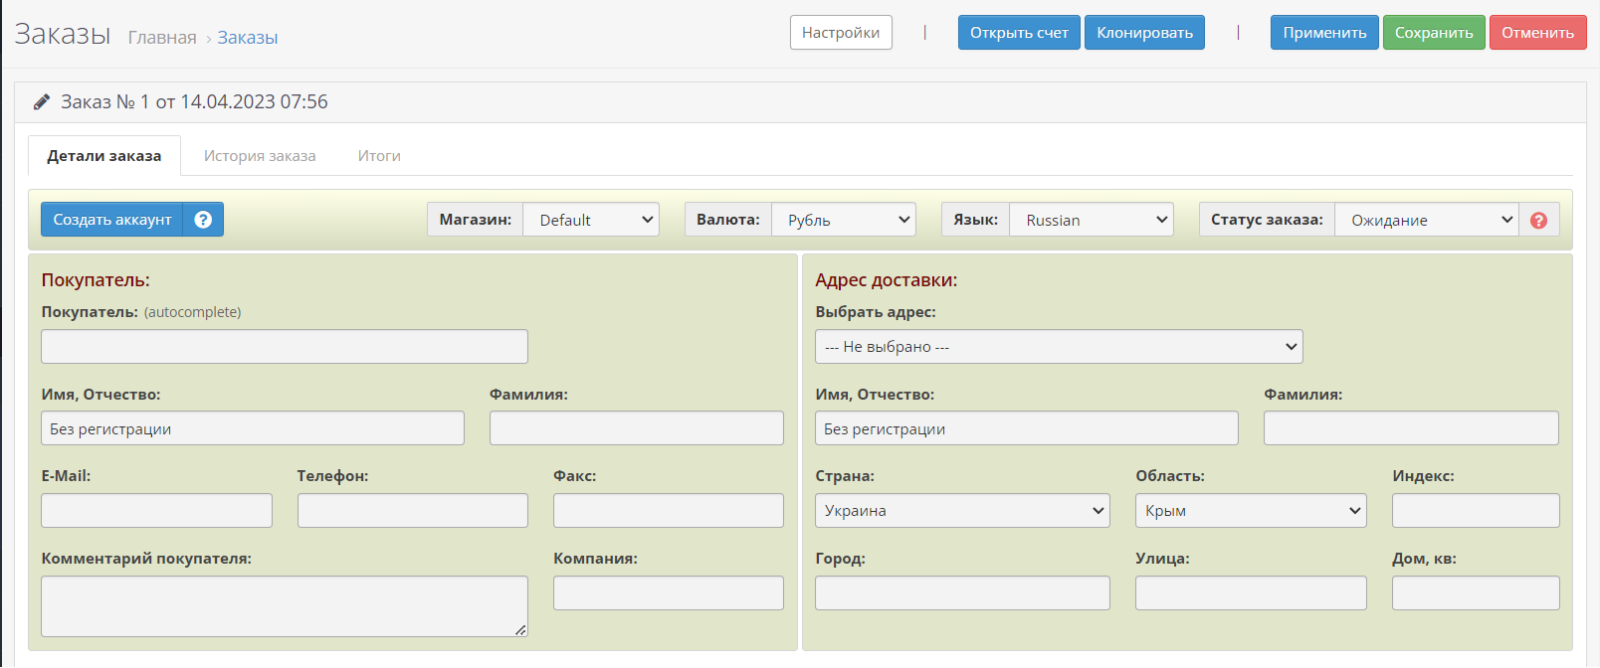Click the Открыть счет button
The image size is (1600, 668).
1019,33
